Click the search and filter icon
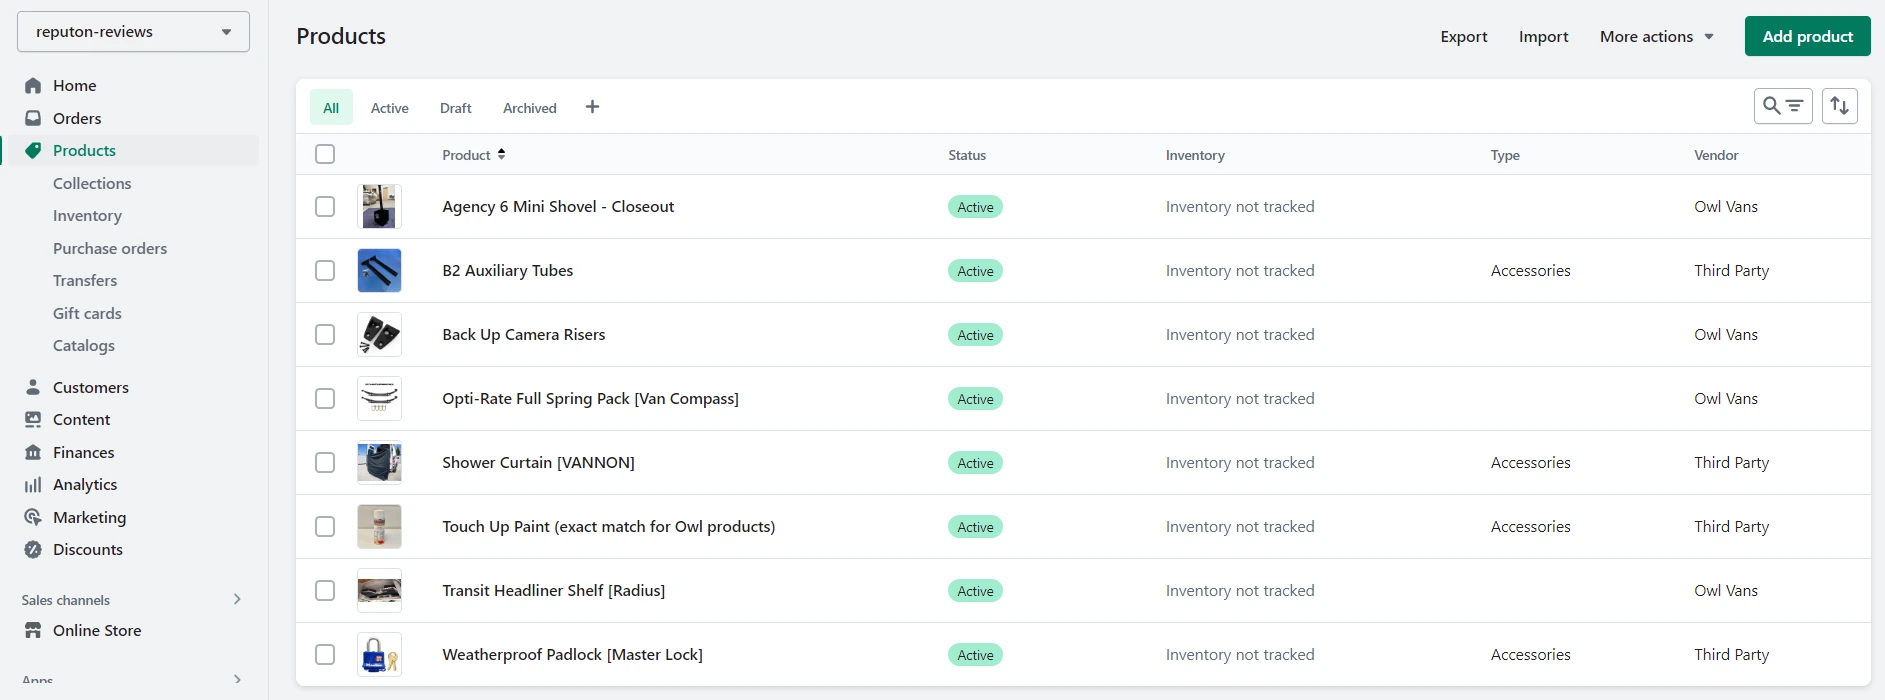1885x700 pixels. 1782,106
